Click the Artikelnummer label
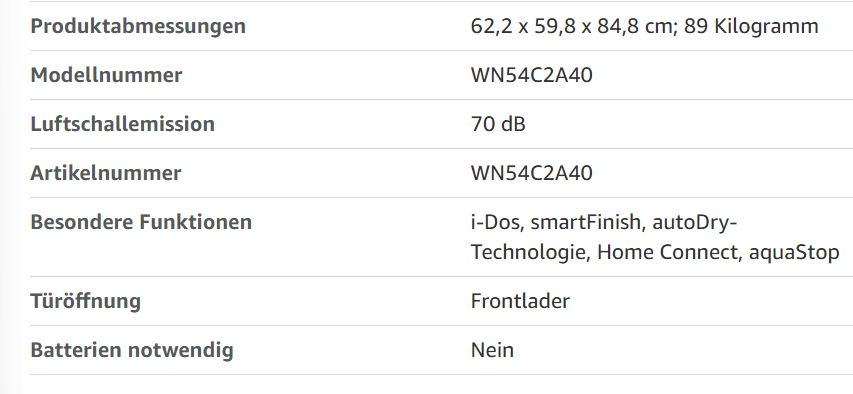853x394 pixels. pyautogui.click(x=106, y=173)
